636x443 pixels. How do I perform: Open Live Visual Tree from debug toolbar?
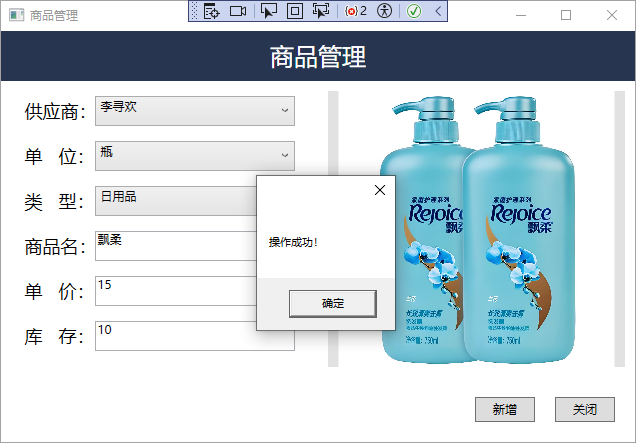(x=211, y=11)
